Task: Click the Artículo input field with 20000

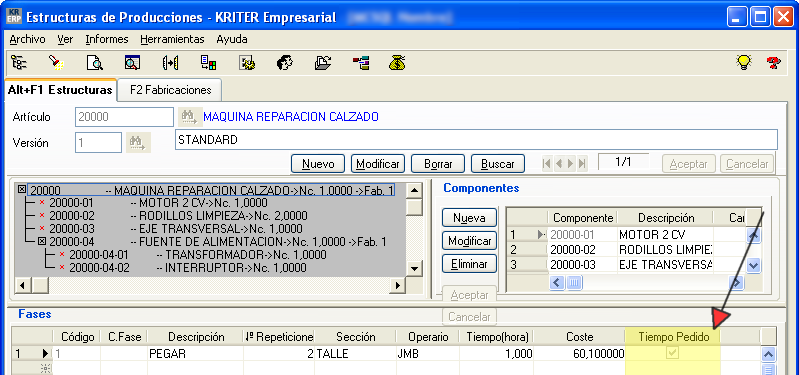Action: [124, 117]
